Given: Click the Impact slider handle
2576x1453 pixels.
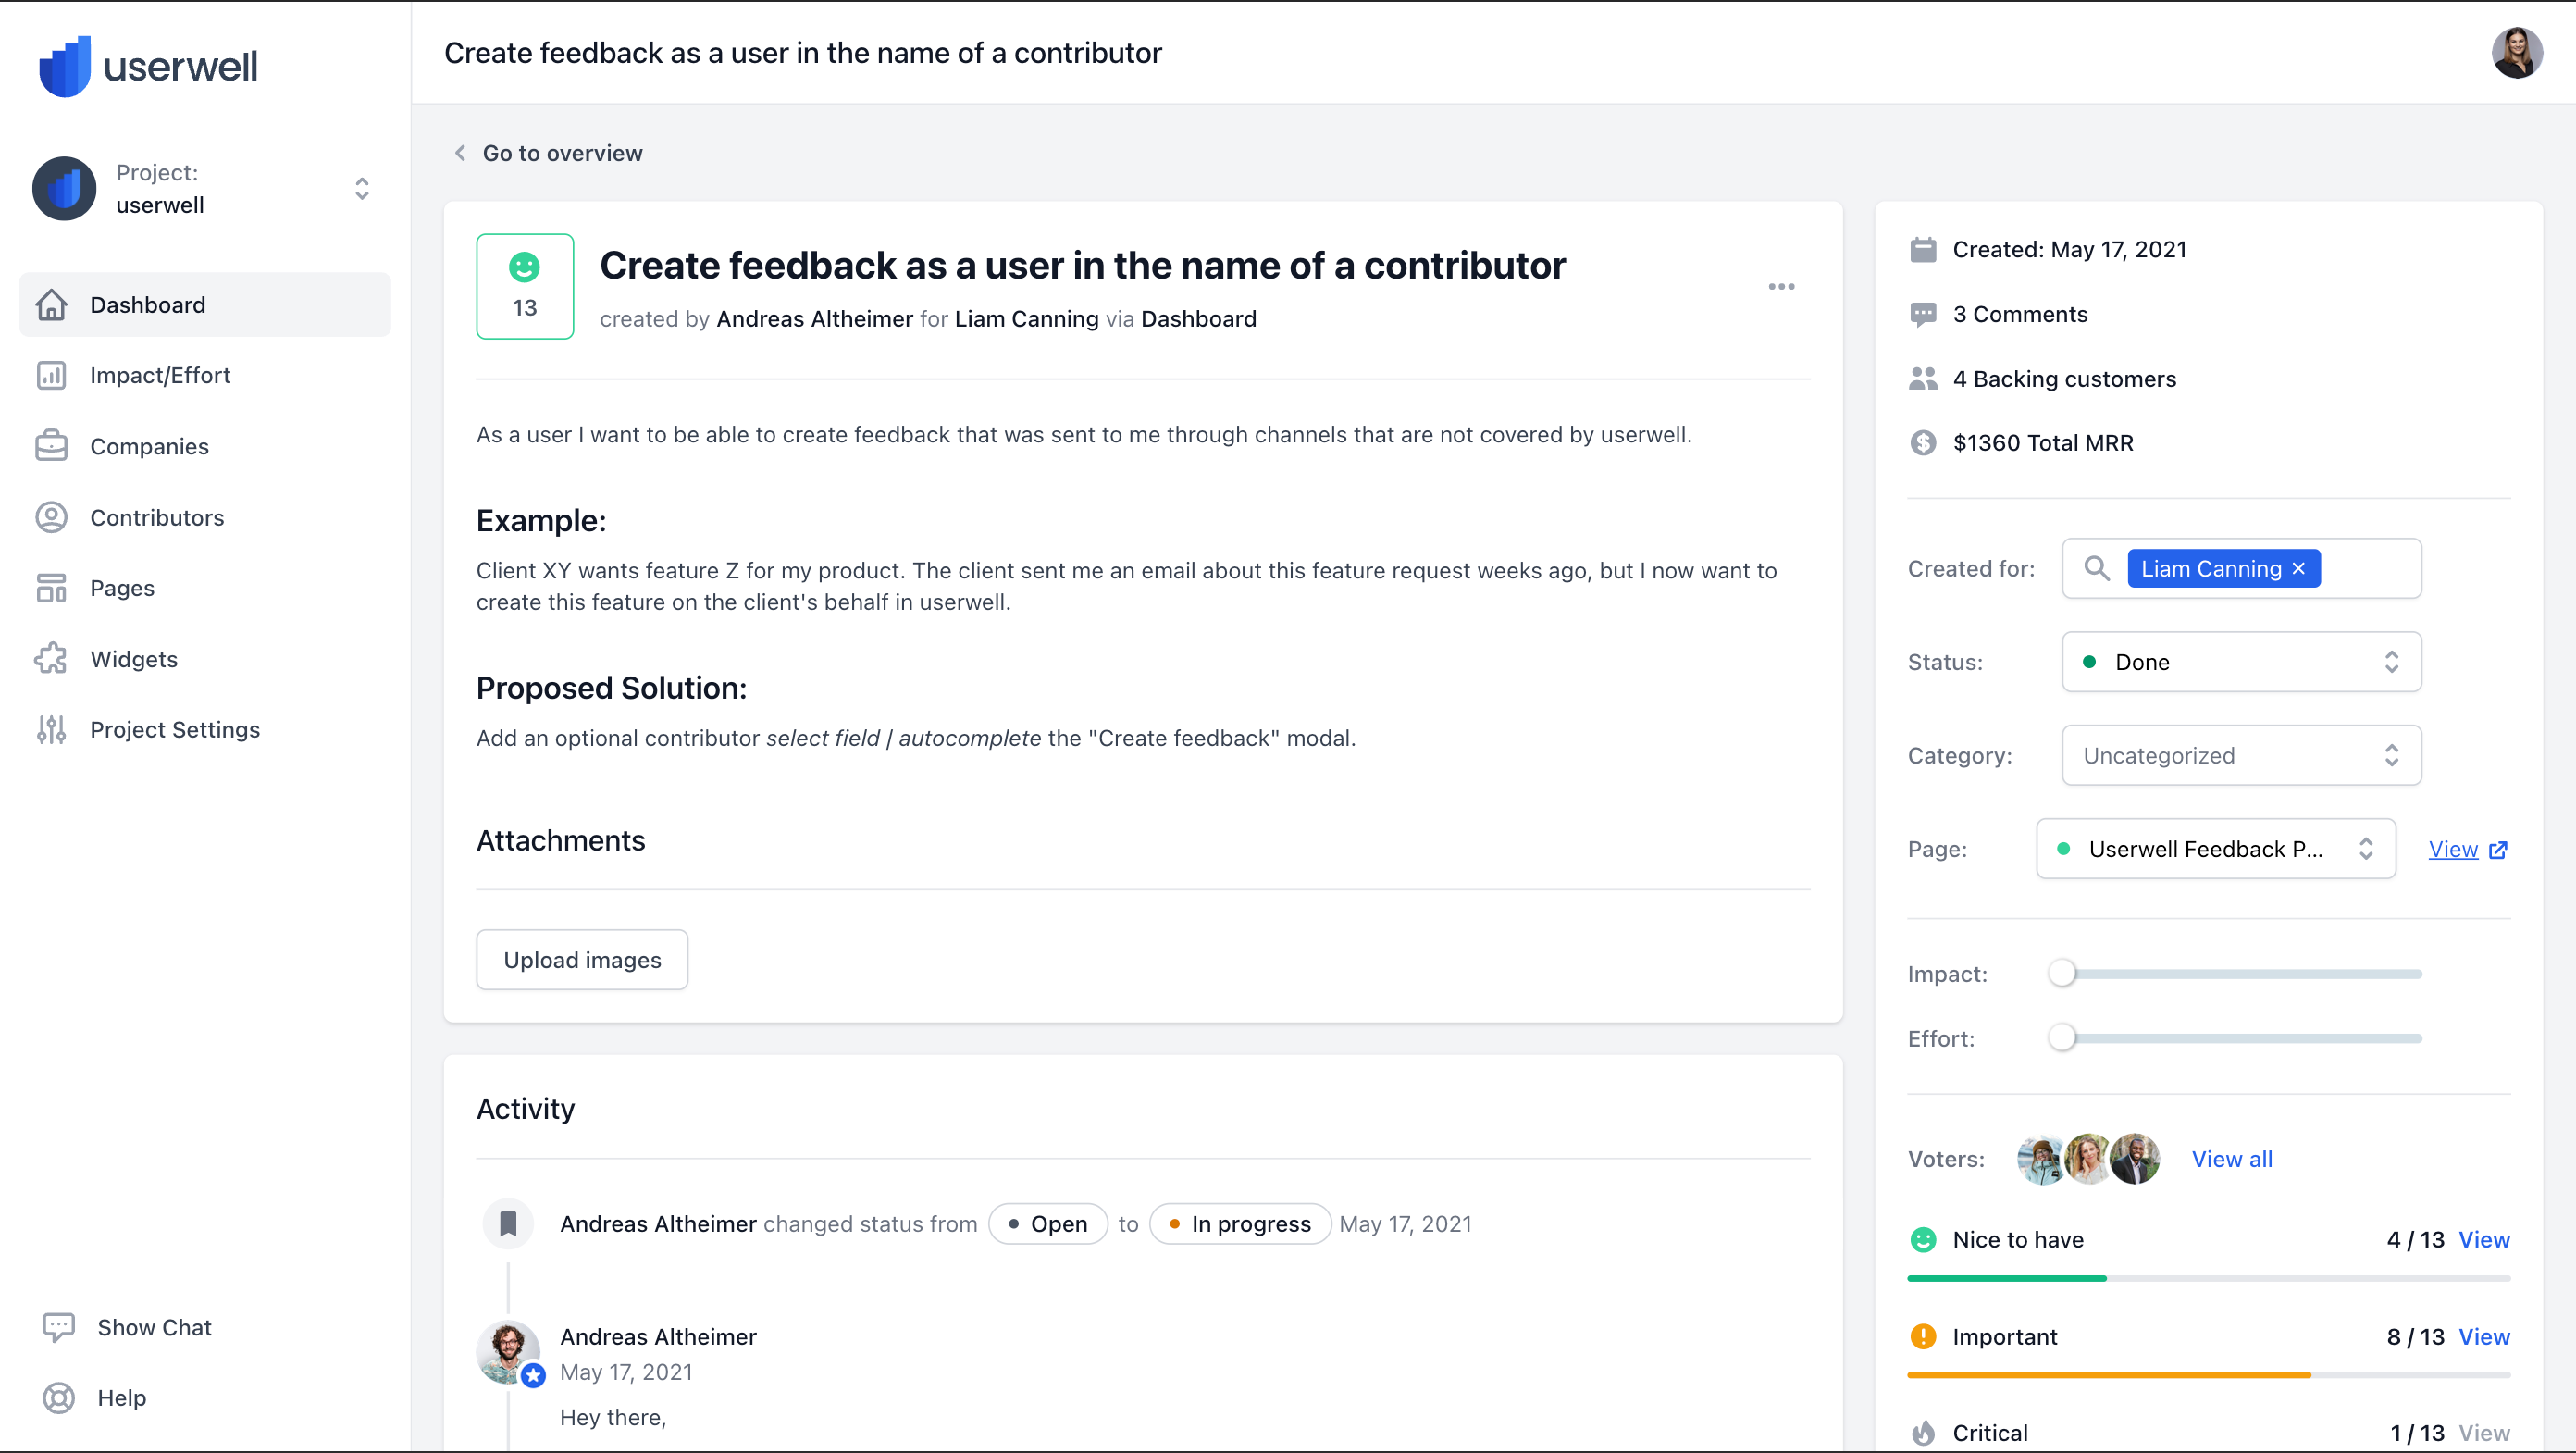Looking at the screenshot, I should pos(2062,974).
